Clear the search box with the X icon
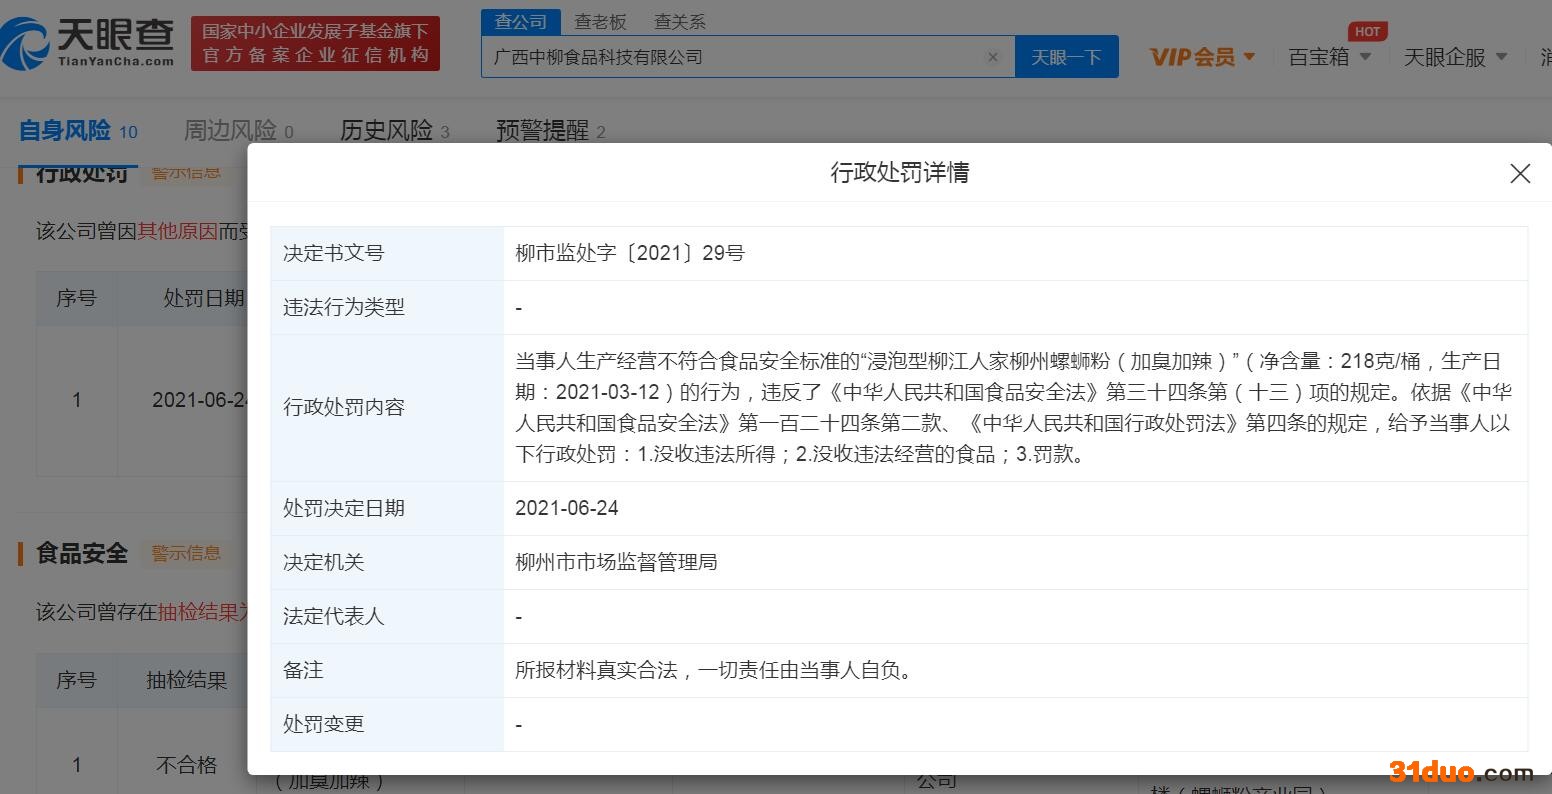 pyautogui.click(x=992, y=57)
